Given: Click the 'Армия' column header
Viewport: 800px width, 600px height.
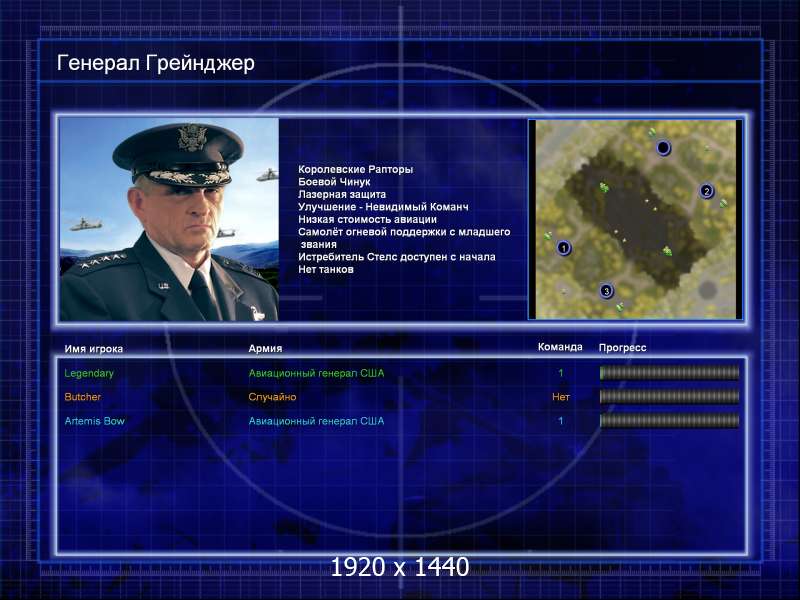Looking at the screenshot, I should click(x=265, y=348).
